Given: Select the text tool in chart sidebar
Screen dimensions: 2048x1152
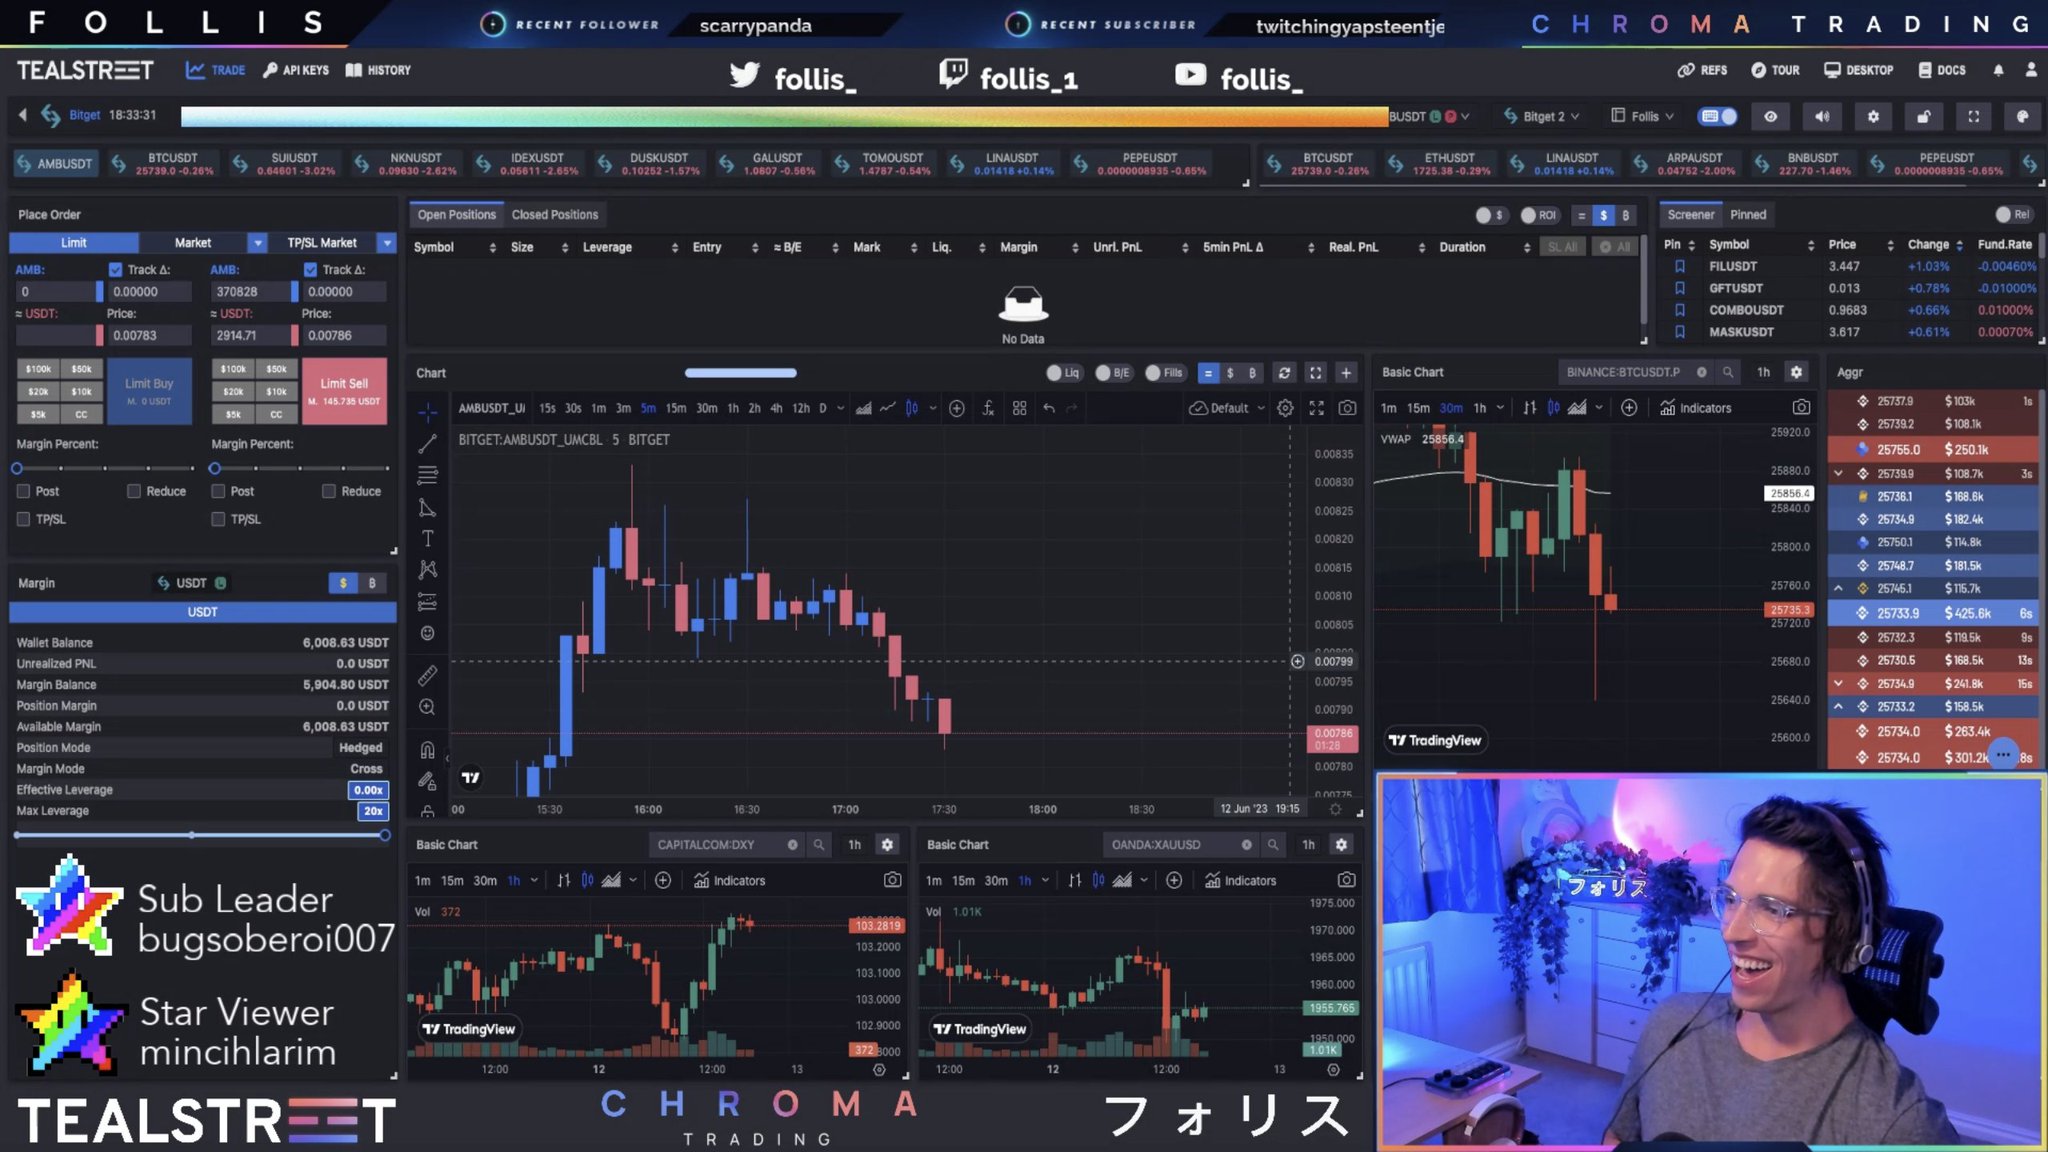Looking at the screenshot, I should [x=427, y=539].
